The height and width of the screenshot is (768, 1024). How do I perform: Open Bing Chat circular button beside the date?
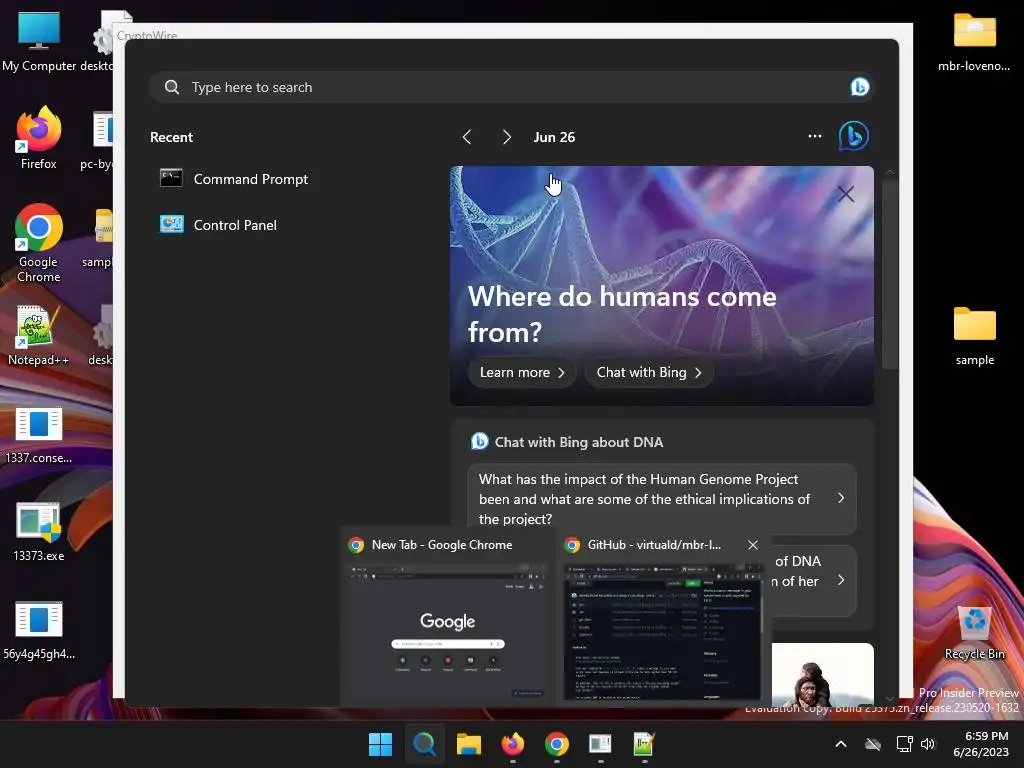pos(854,136)
